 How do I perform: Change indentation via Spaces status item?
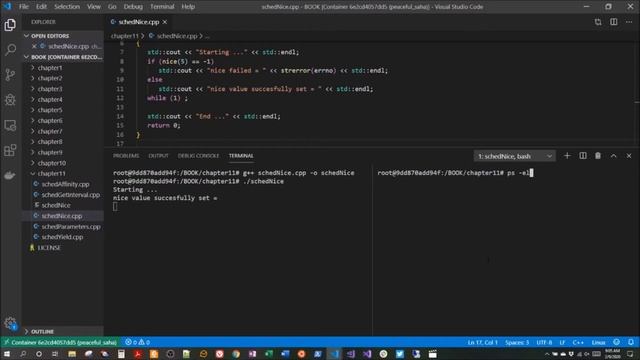pyautogui.click(x=517, y=342)
